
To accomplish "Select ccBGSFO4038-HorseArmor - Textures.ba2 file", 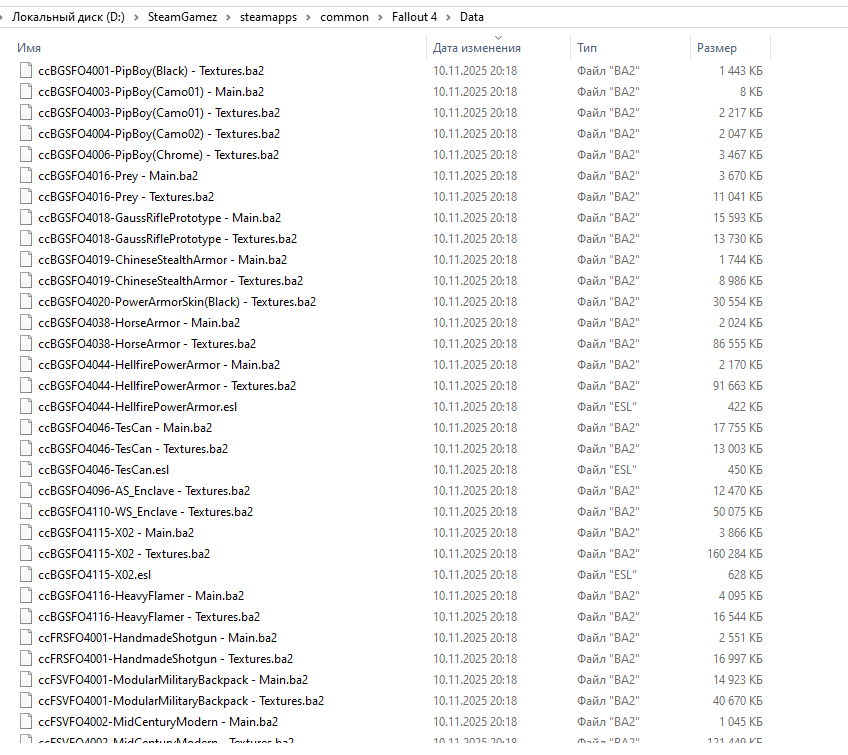I will pyautogui.click(x=147, y=344).
